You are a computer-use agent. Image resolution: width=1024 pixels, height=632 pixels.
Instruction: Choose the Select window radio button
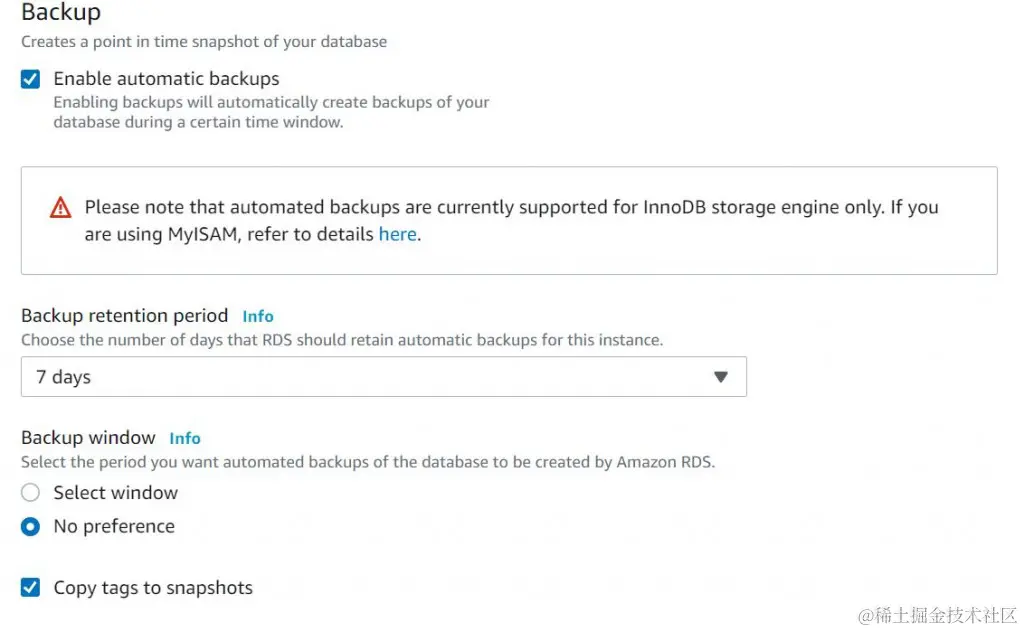31,493
